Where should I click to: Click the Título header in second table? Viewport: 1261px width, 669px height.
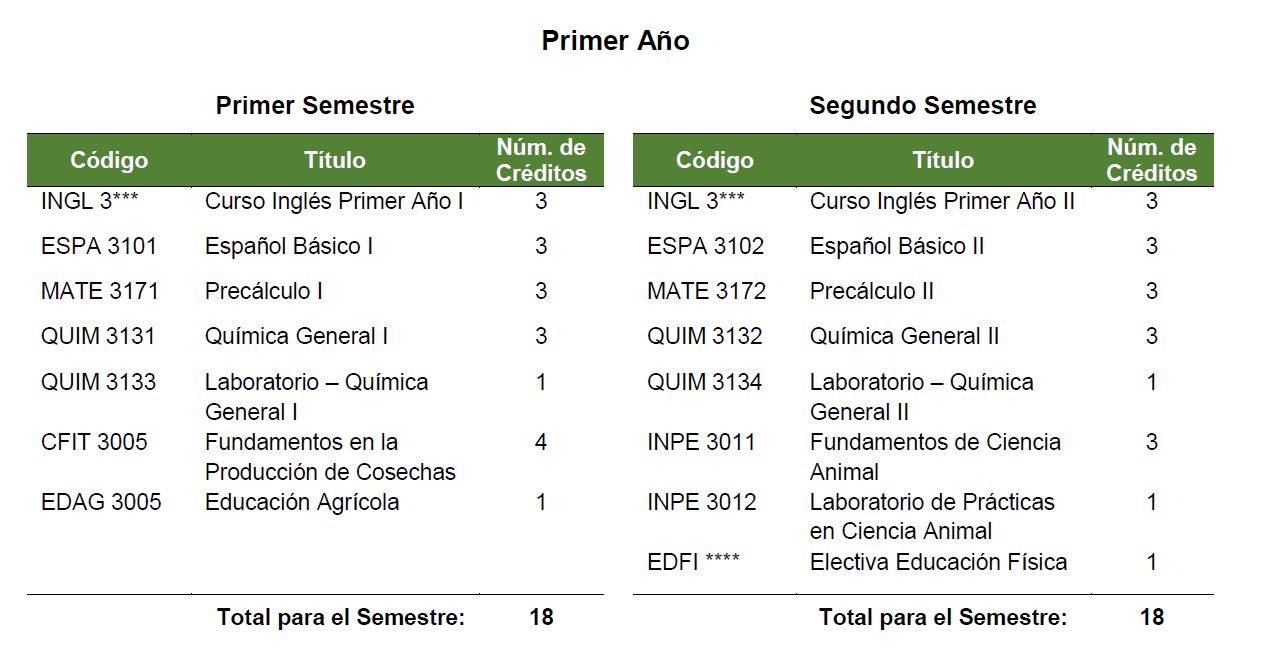(943, 160)
